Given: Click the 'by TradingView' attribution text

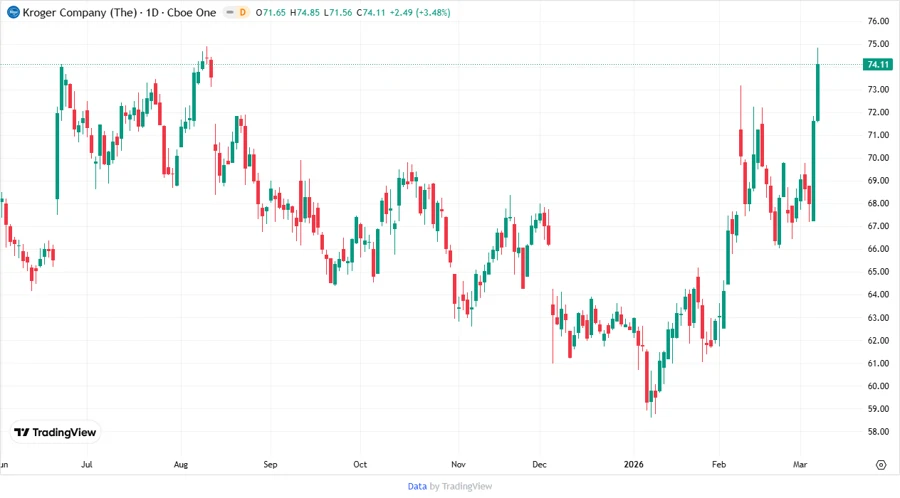Looking at the screenshot, I should [461, 487].
